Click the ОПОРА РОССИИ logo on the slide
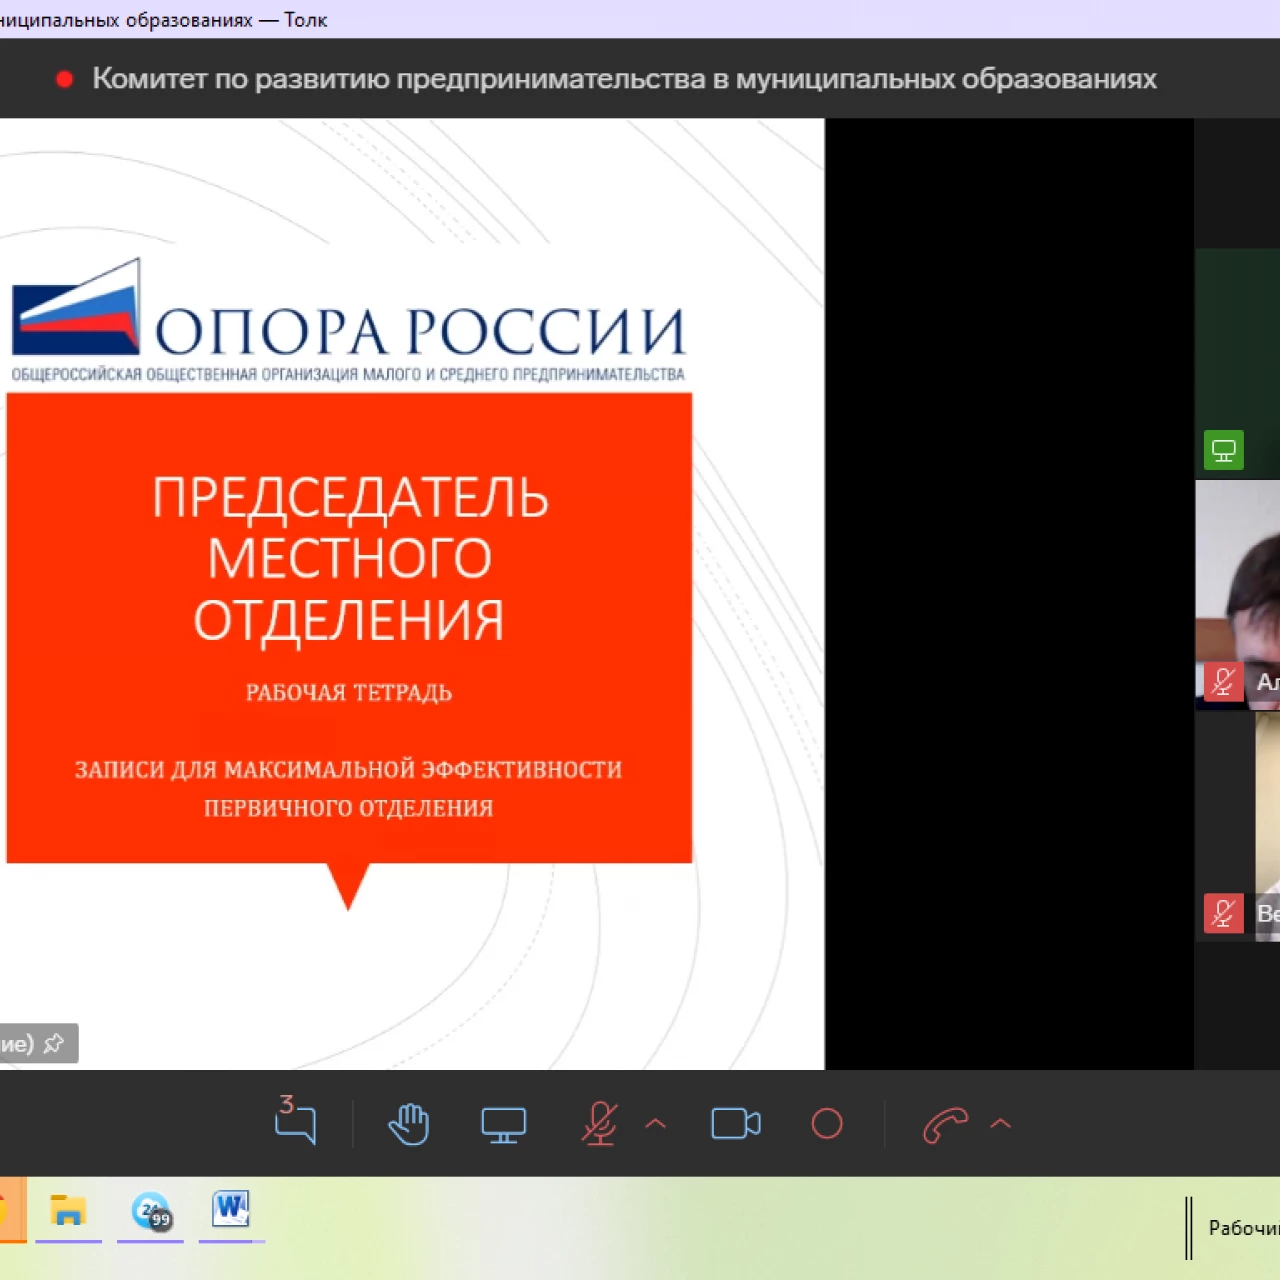Viewport: 1280px width, 1280px height. [x=348, y=321]
